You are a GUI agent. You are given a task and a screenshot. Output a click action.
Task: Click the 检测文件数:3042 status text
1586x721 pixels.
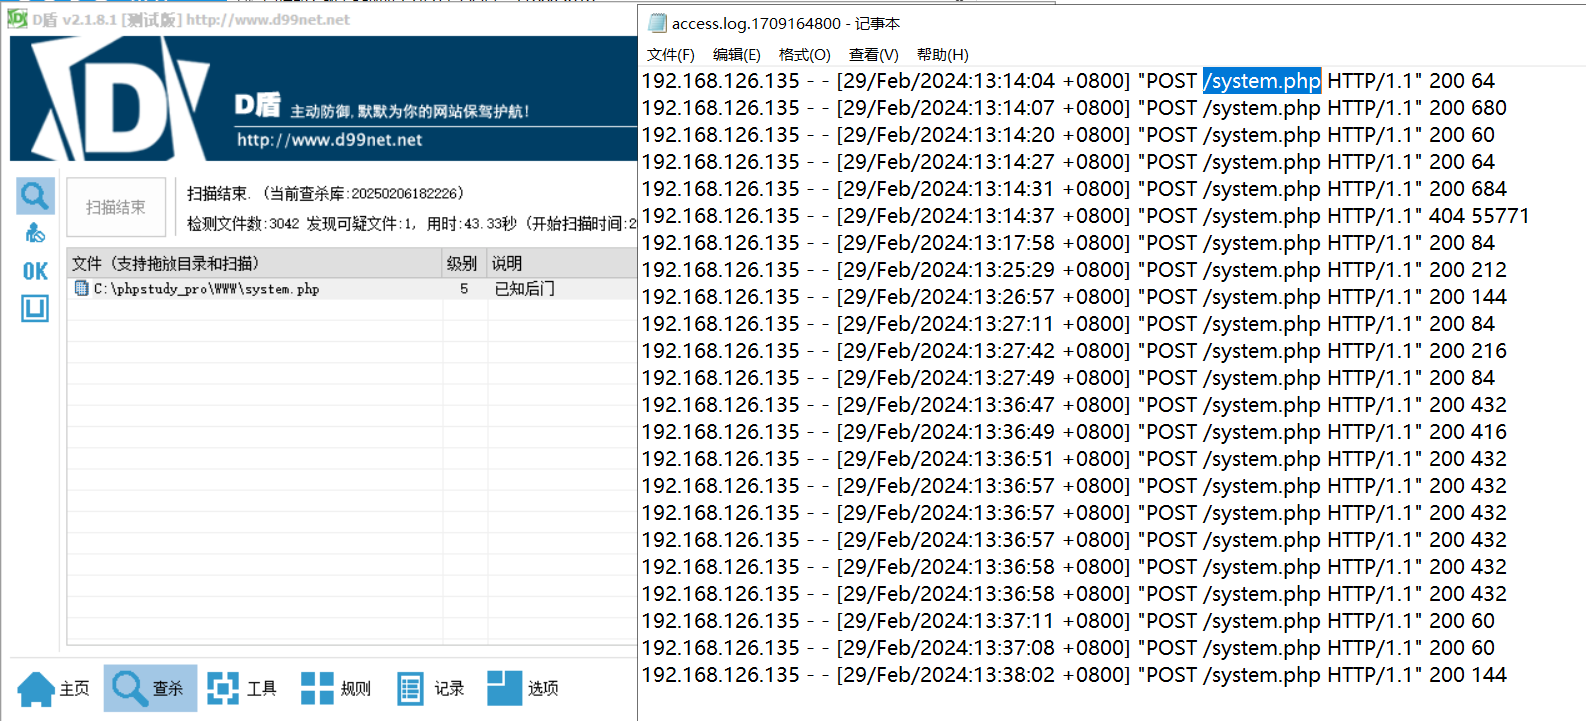coord(243,223)
